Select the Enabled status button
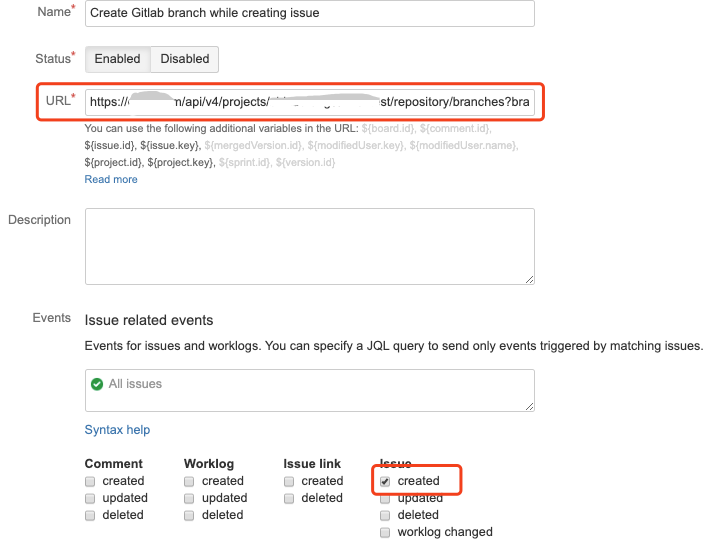This screenshot has width=728, height=559. pyautogui.click(x=117, y=59)
